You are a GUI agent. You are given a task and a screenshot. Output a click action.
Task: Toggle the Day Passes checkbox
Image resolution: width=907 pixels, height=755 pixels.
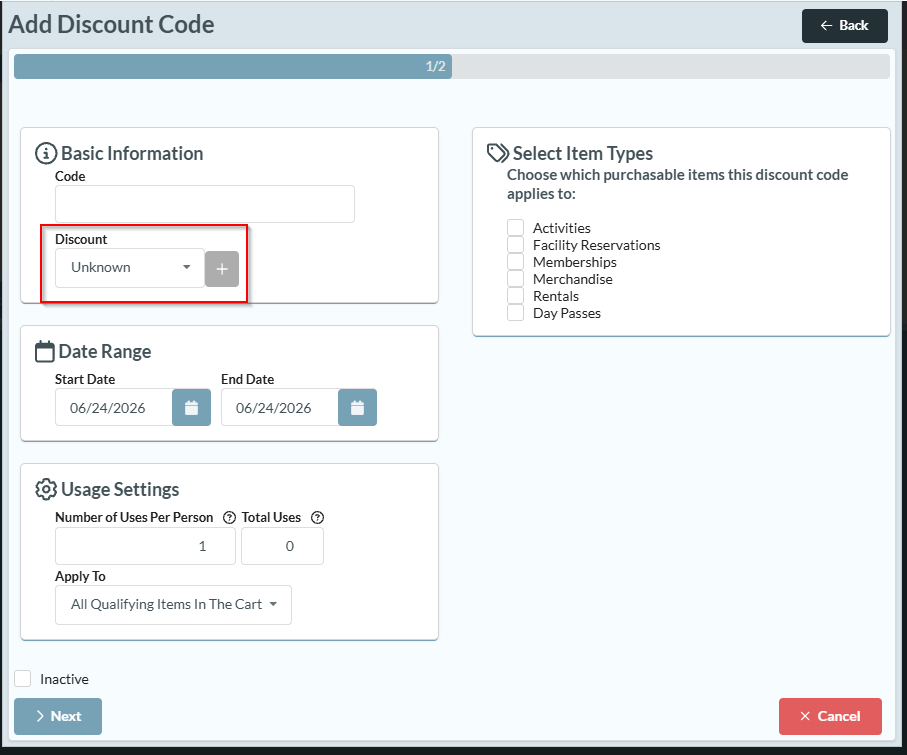point(515,313)
